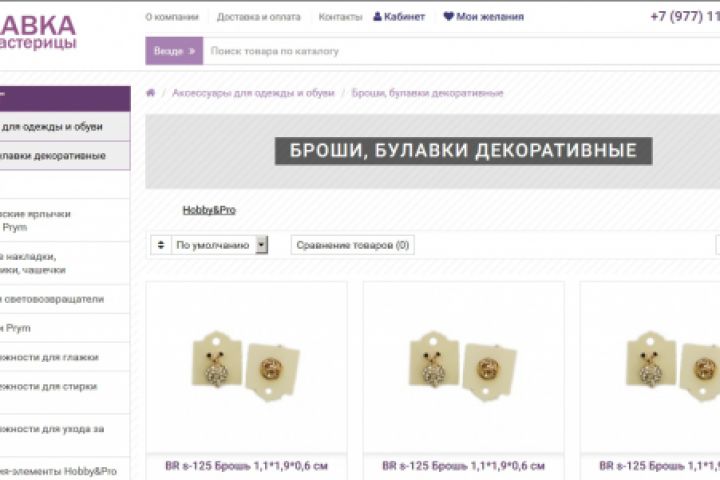Image resolution: width=720 pixels, height=480 pixels.
Task: Click first BR s-125 Брошь product title
Action: (247, 466)
